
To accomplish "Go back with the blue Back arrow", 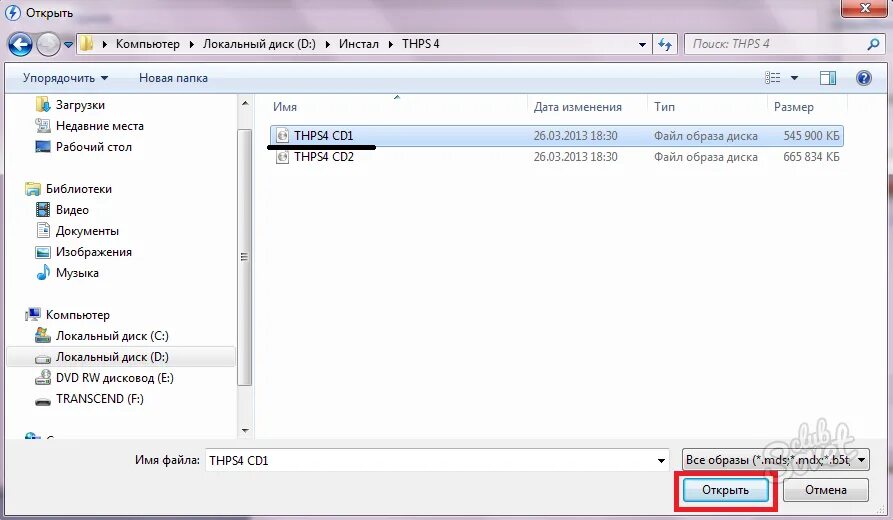I will [x=20, y=44].
